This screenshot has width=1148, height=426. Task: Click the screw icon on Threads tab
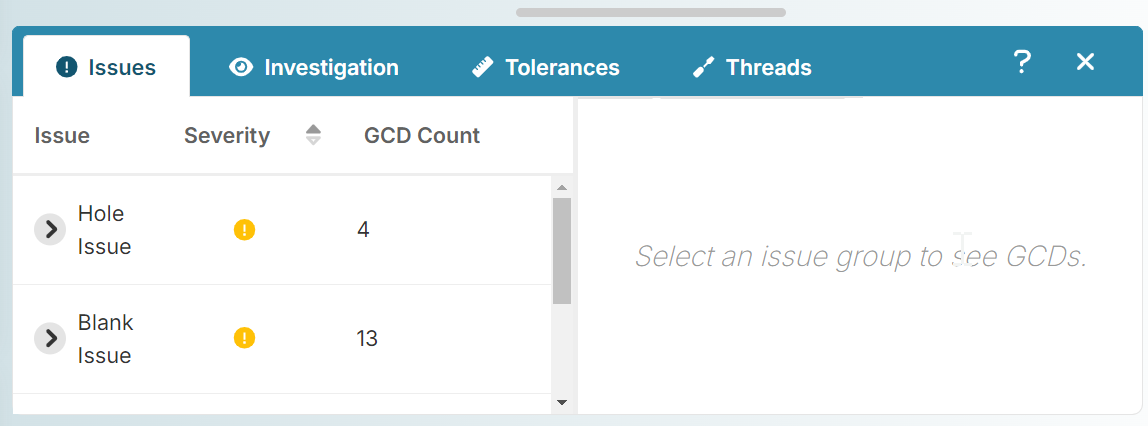point(703,68)
